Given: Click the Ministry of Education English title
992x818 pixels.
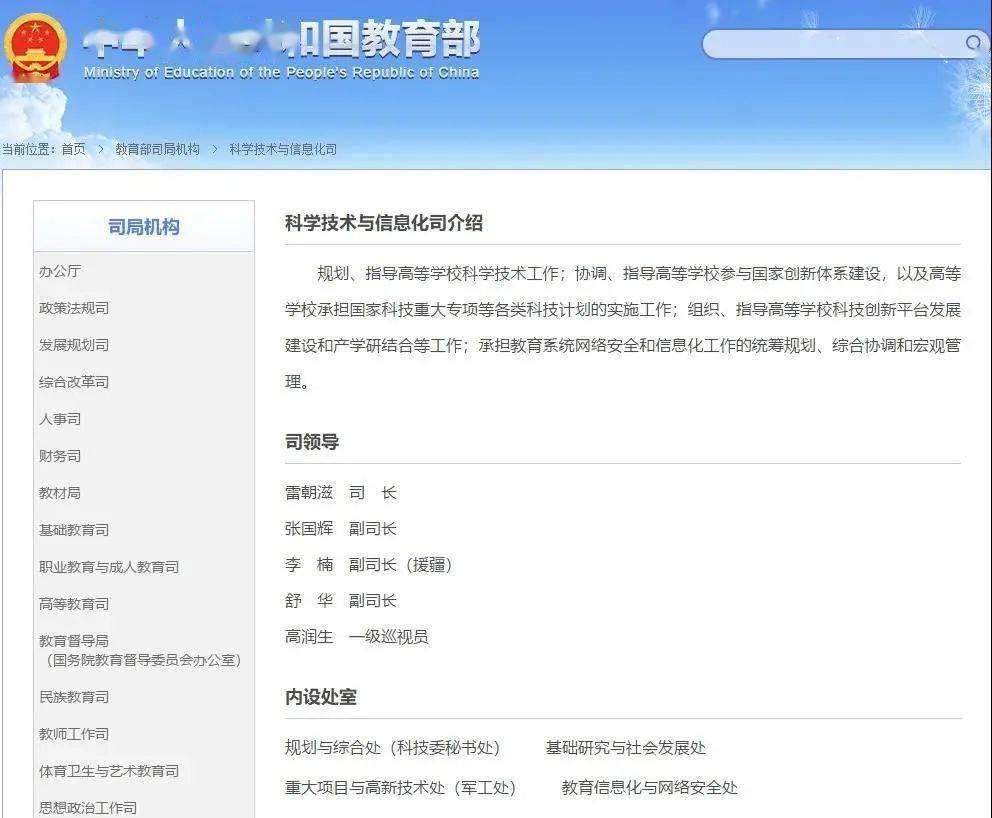Looking at the screenshot, I should click(x=282, y=73).
